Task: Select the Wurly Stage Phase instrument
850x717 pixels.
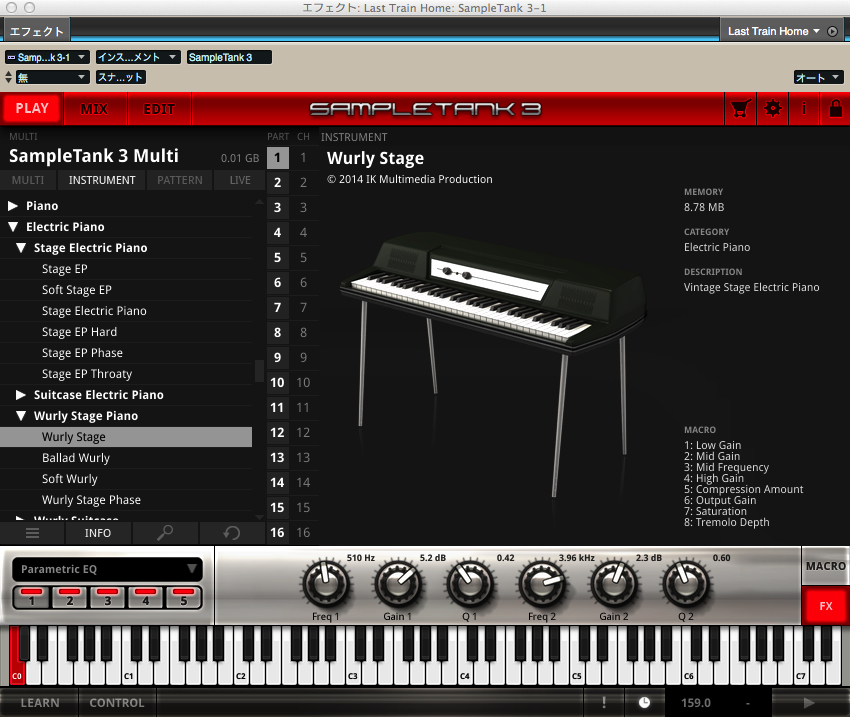Action: pyautogui.click(x=126, y=500)
